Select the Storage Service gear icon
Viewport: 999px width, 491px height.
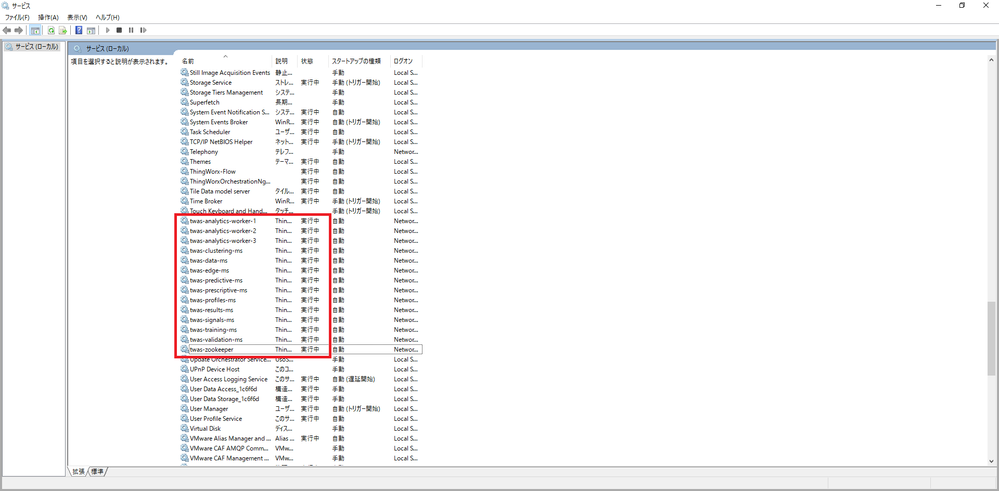[185, 82]
